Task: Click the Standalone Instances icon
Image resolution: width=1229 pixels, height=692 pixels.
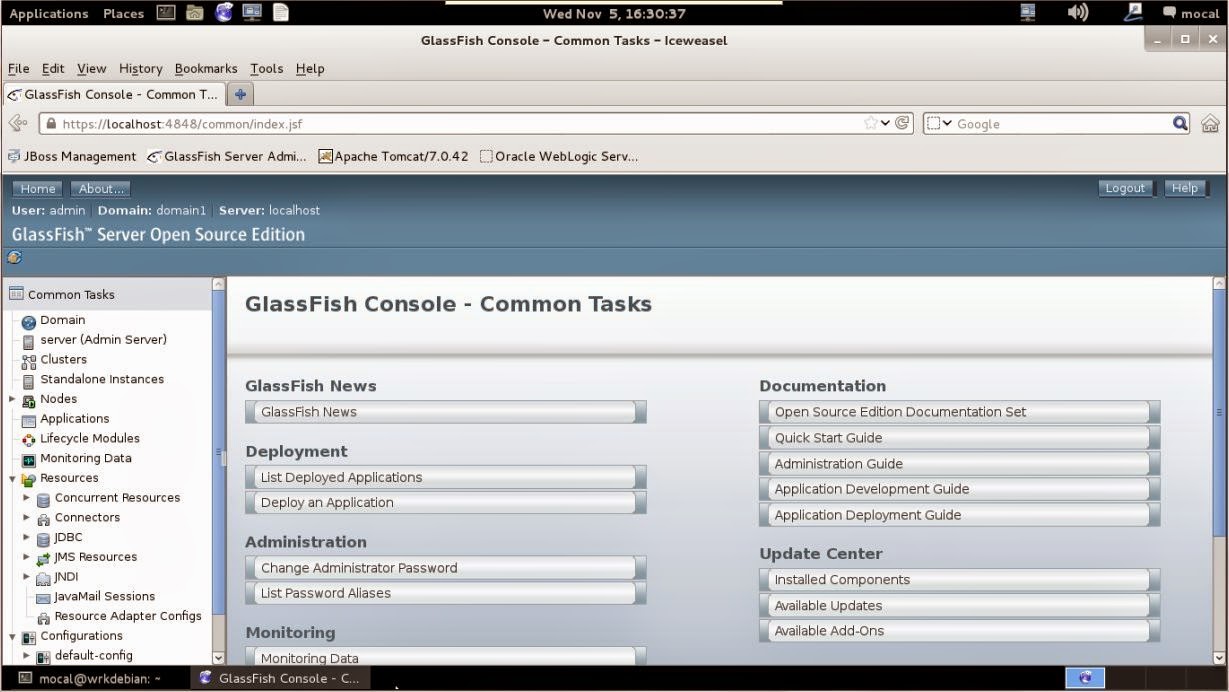Action: click(x=29, y=380)
